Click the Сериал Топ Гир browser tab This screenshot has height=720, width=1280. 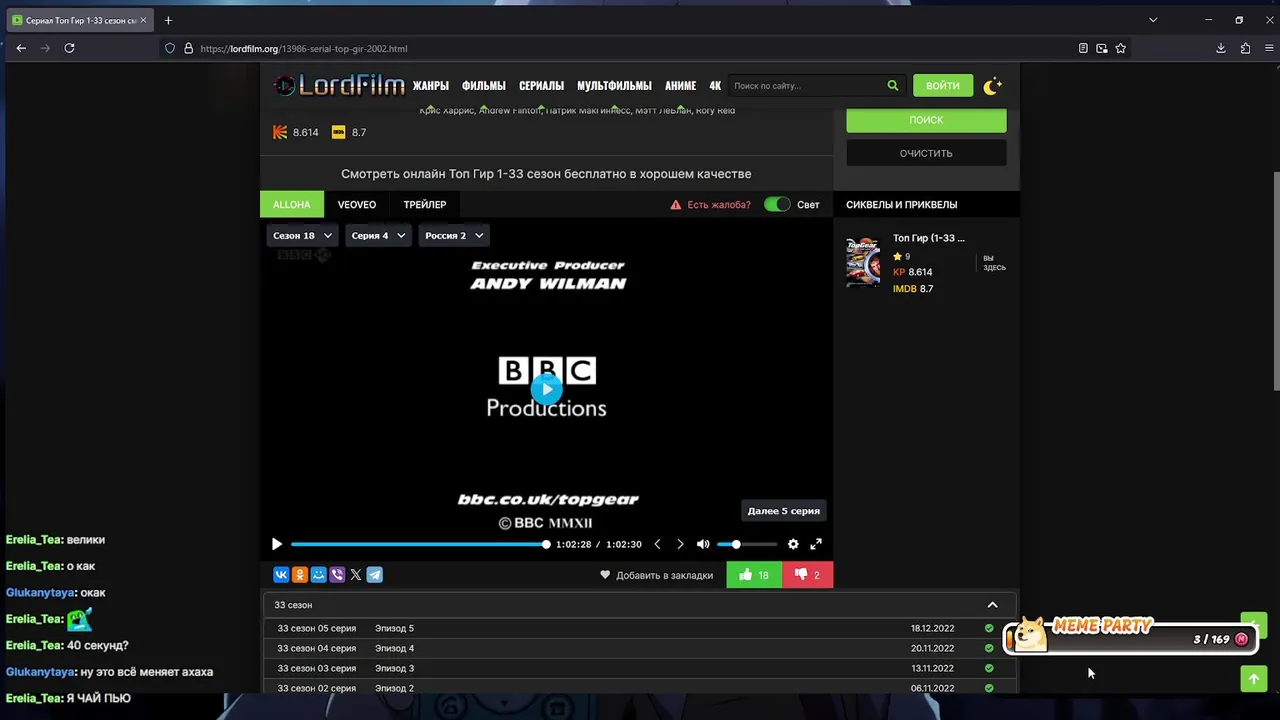pos(80,20)
